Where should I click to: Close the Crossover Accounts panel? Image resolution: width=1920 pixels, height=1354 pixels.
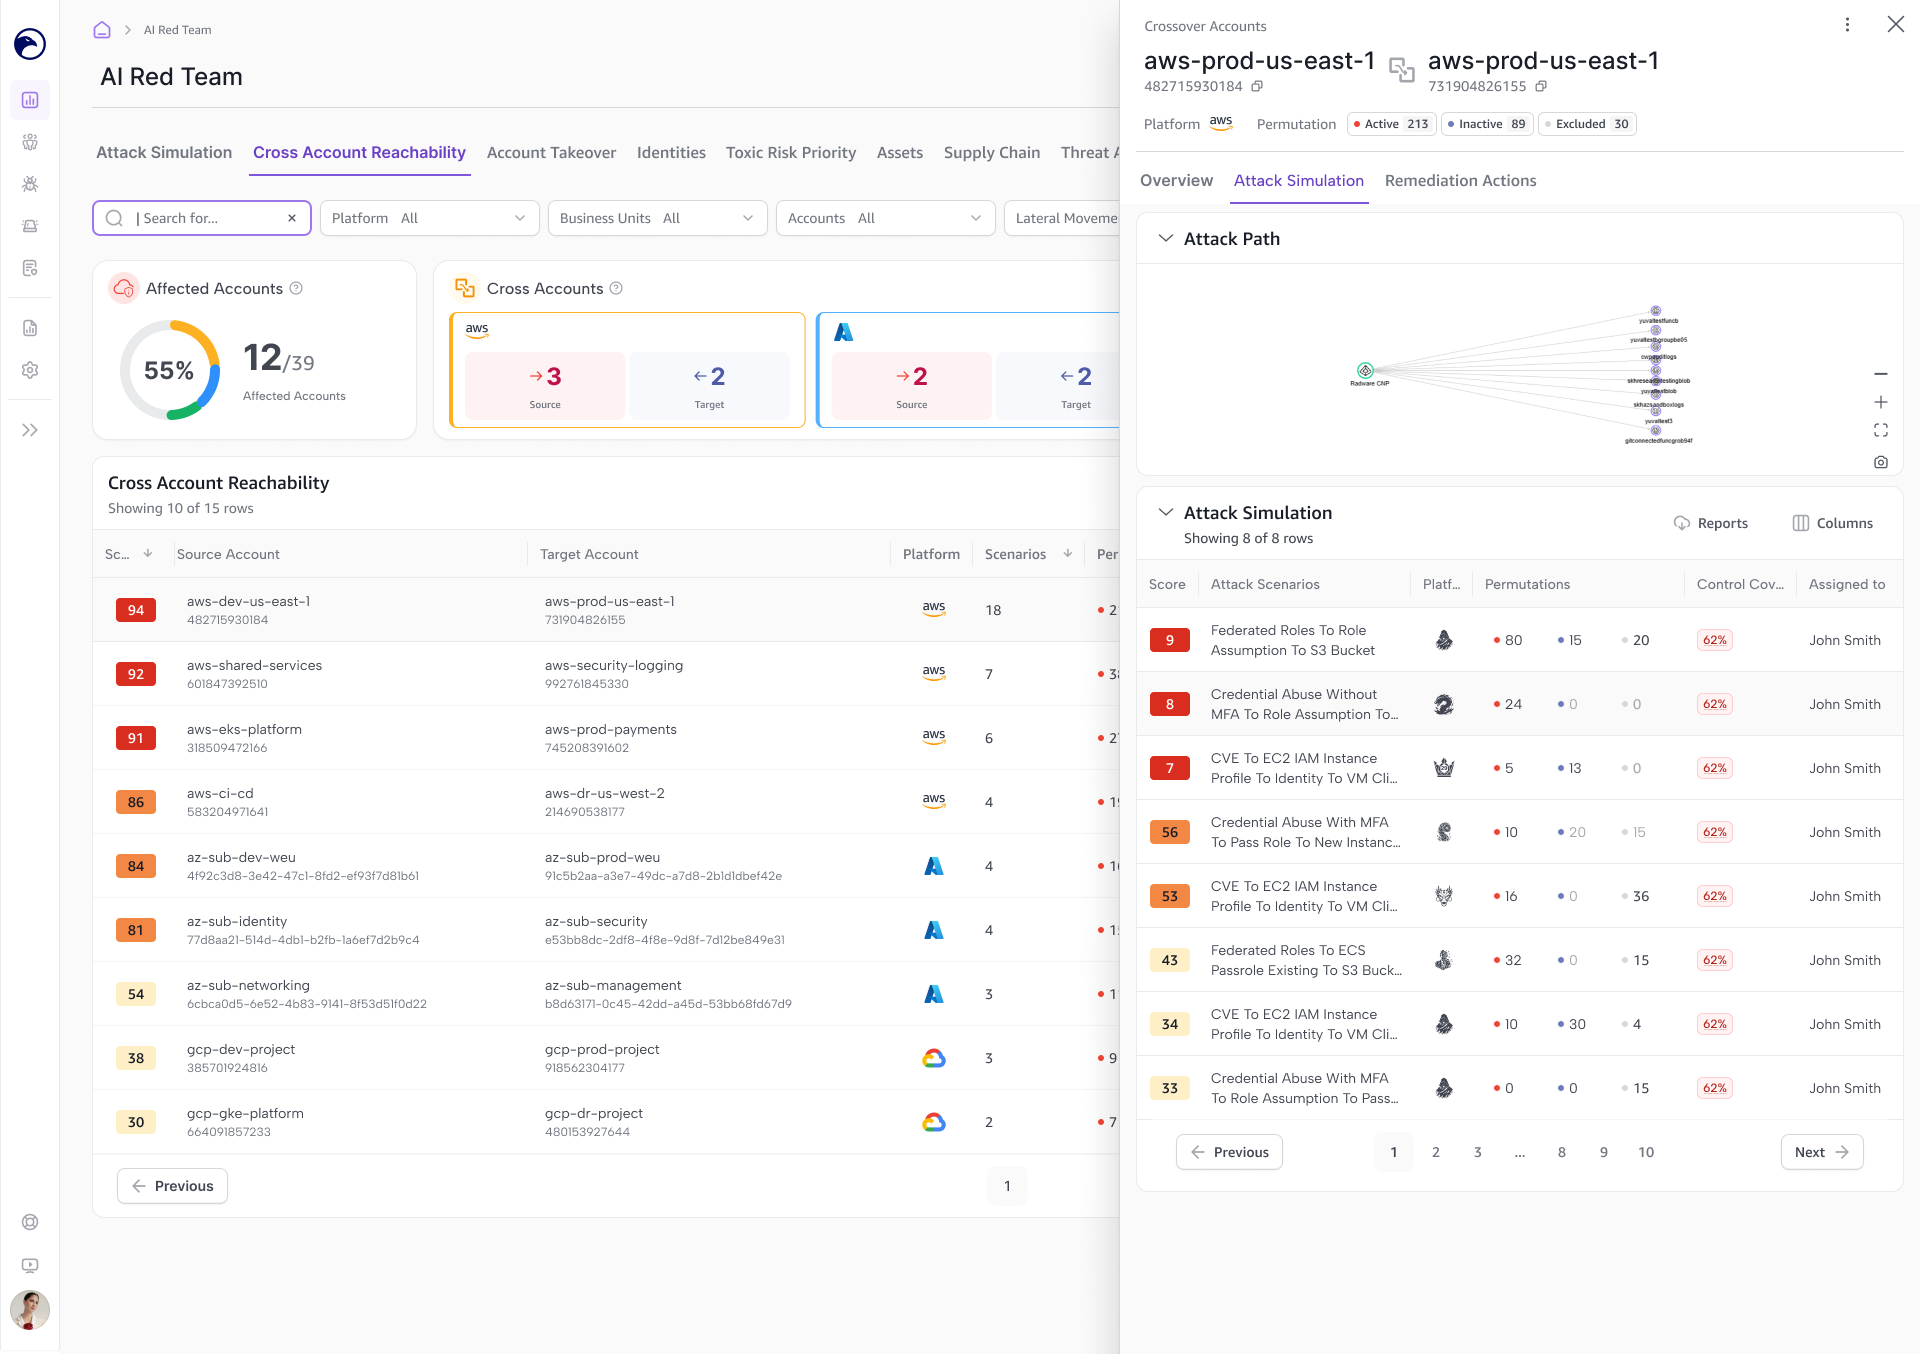point(1895,25)
